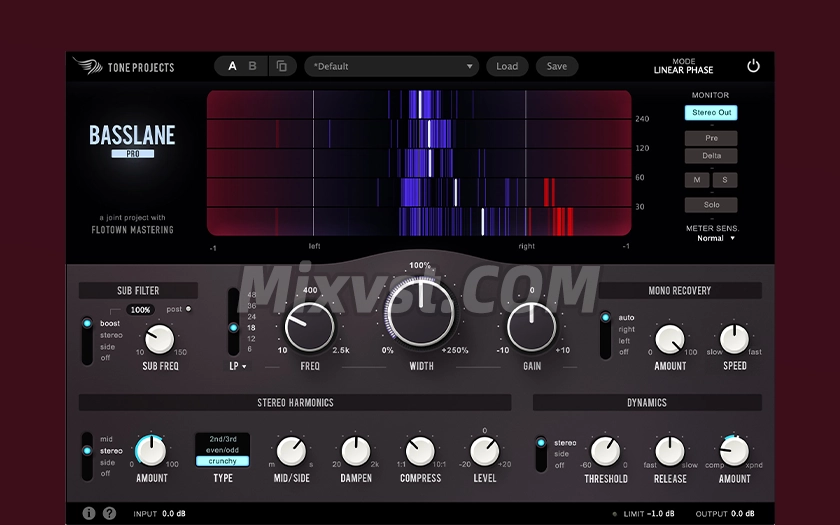Viewport: 840px width, 525px height.
Task: Monitor the Mid channel M
Action: (697, 180)
